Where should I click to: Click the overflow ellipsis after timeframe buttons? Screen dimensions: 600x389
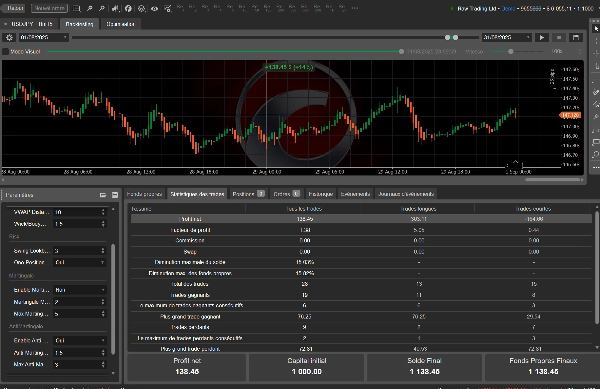point(355,8)
